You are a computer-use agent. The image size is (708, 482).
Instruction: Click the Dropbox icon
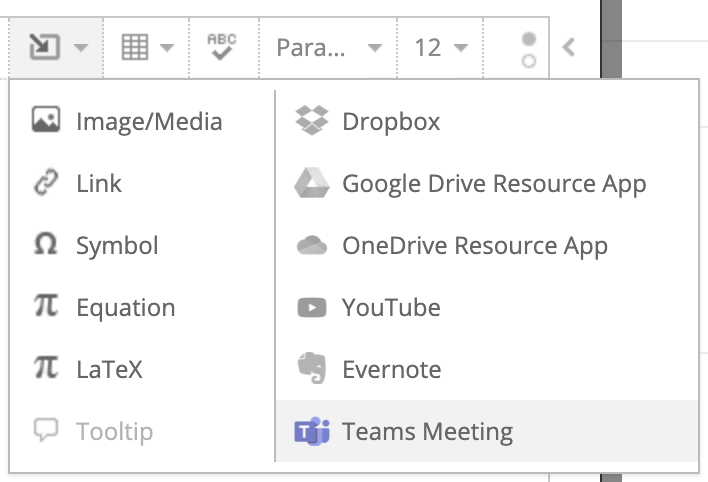312,122
